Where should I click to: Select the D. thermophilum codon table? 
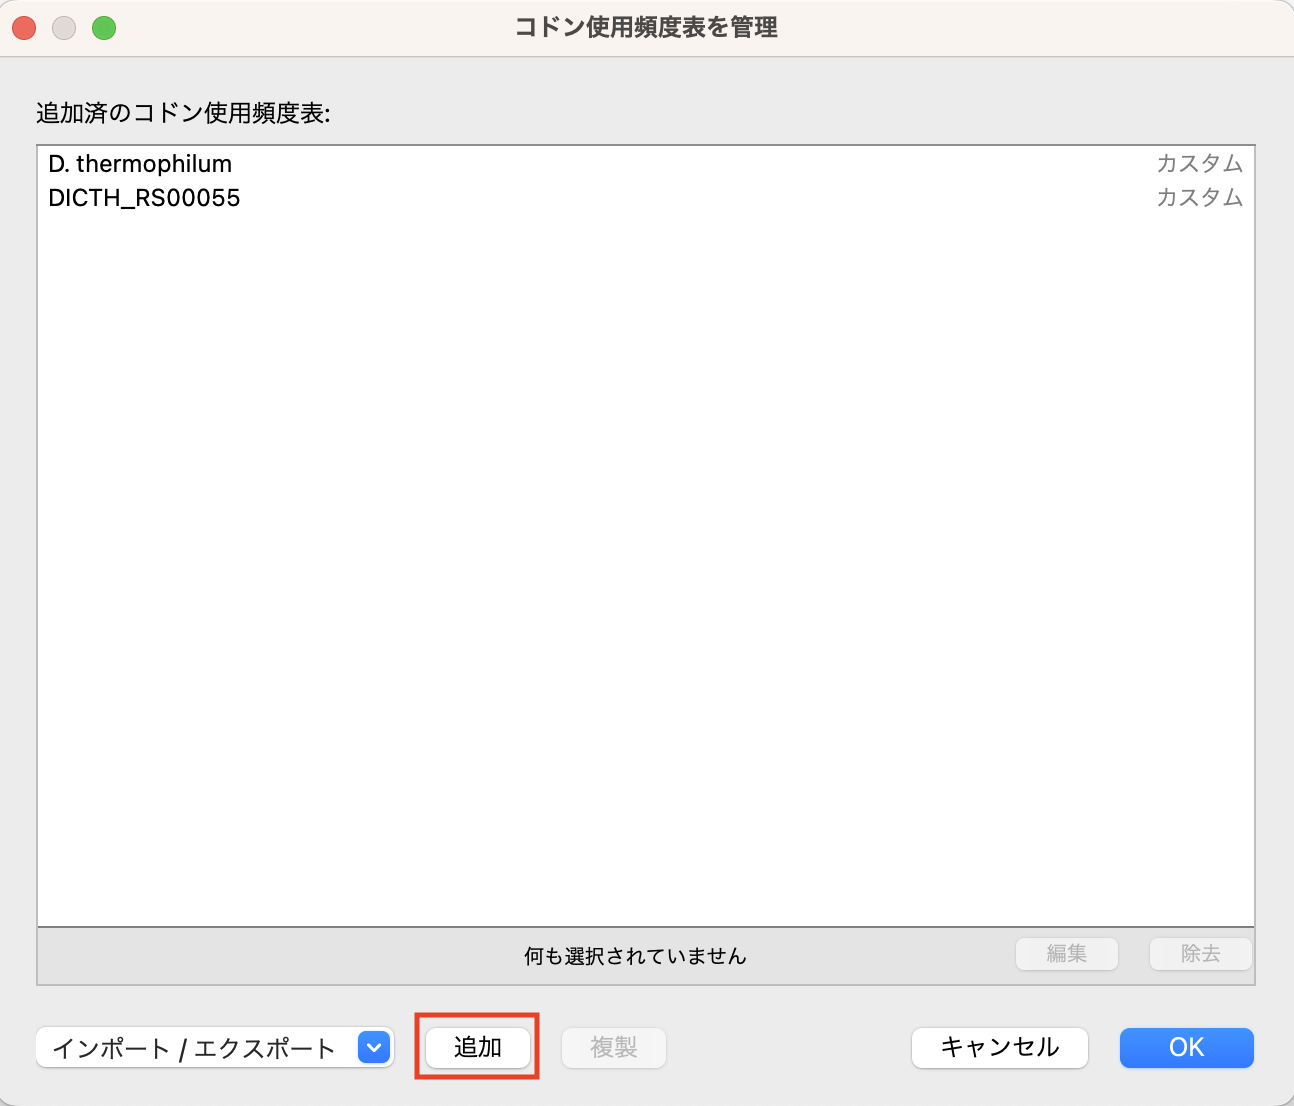coord(140,164)
